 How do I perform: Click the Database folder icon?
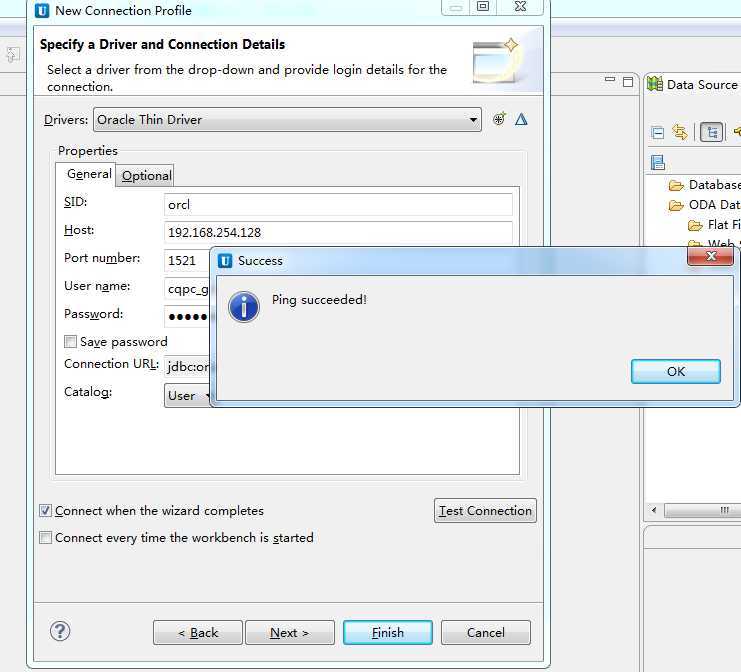tap(676, 185)
